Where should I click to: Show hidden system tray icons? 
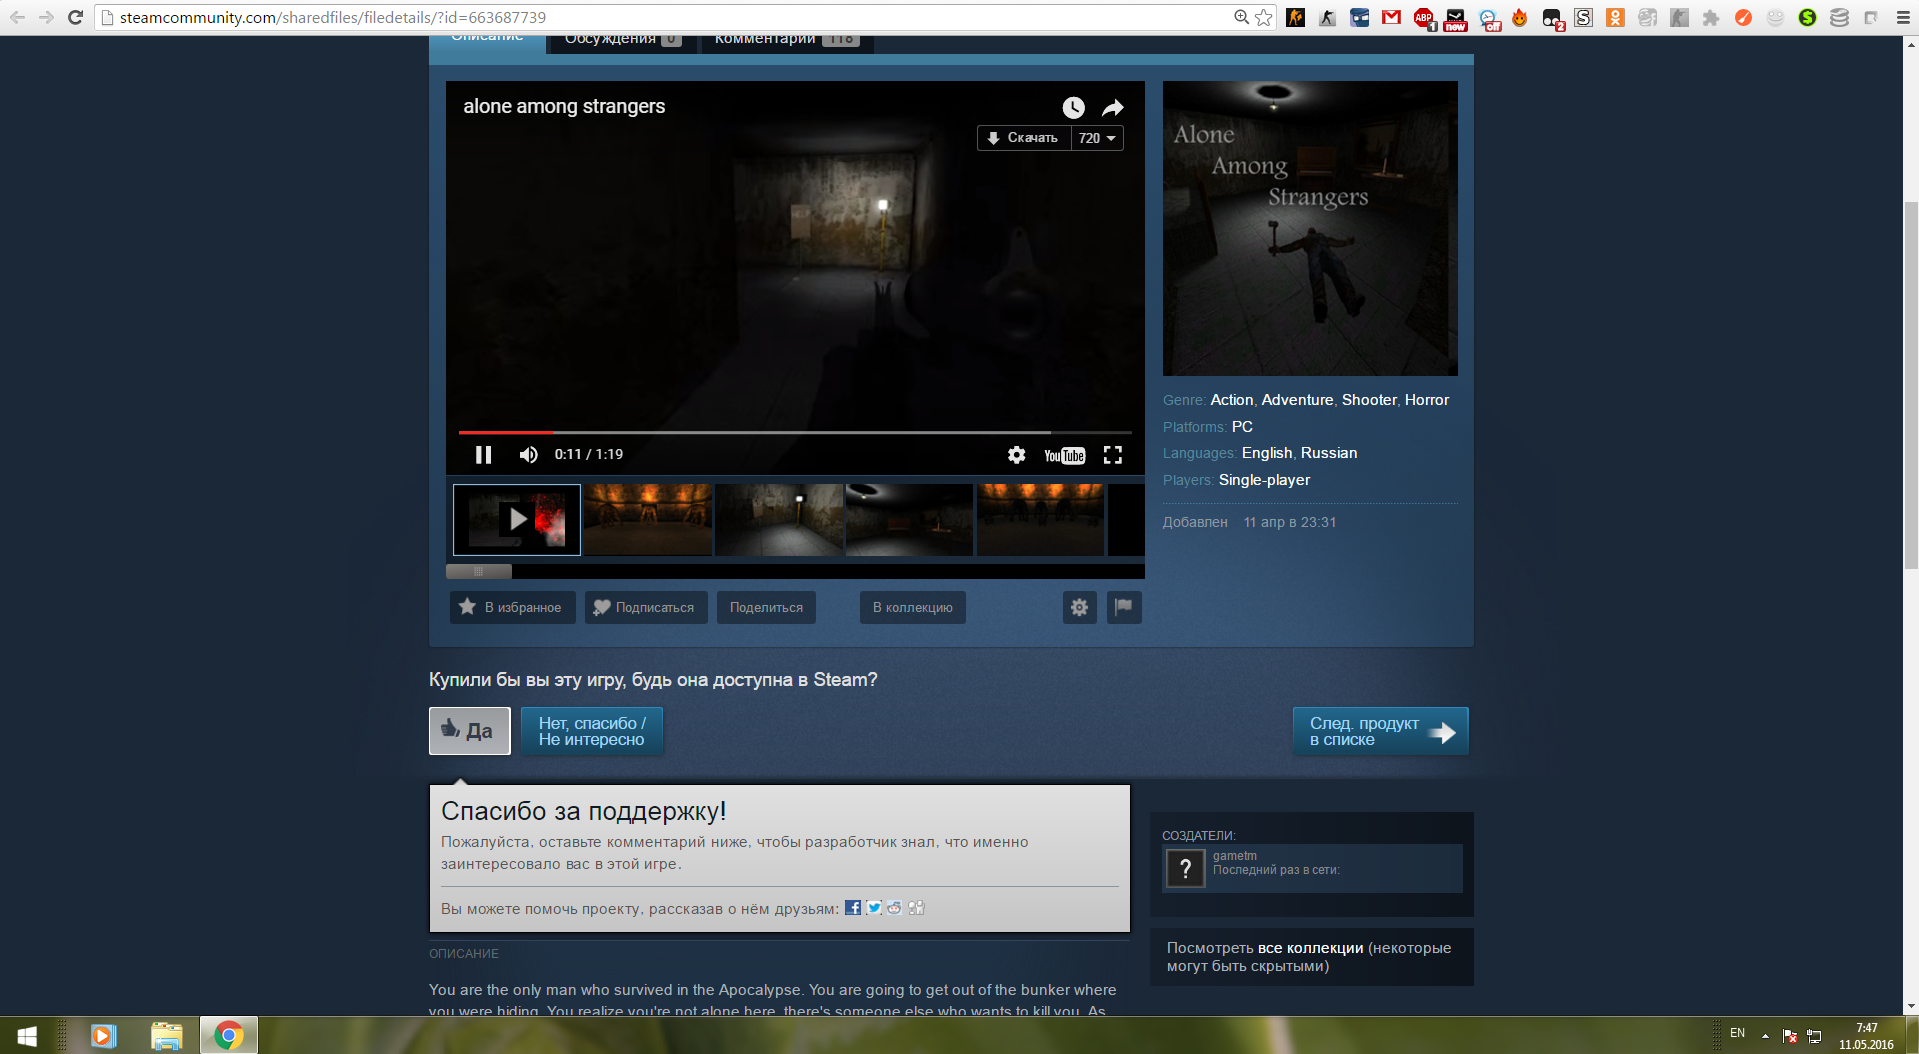1765,1035
